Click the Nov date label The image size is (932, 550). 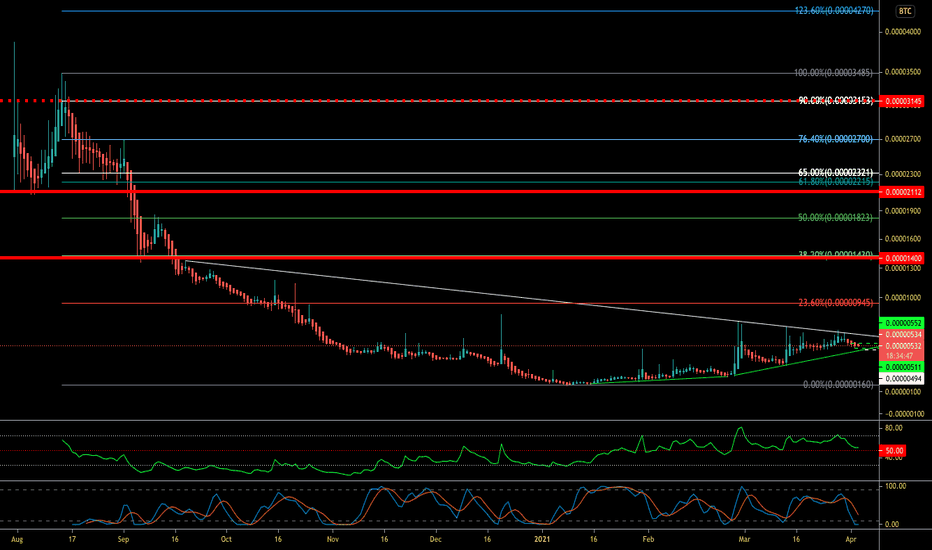click(x=333, y=539)
